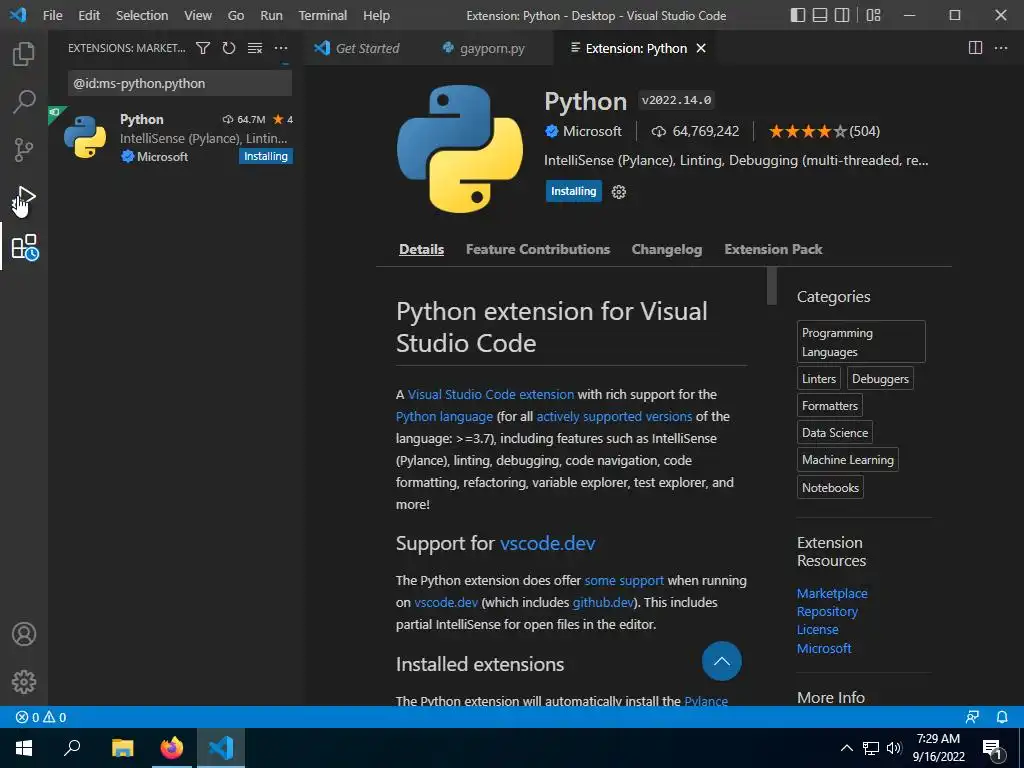Image resolution: width=1024 pixels, height=768 pixels.
Task: Toggle the bottom panel layout button
Action: (x=820, y=16)
